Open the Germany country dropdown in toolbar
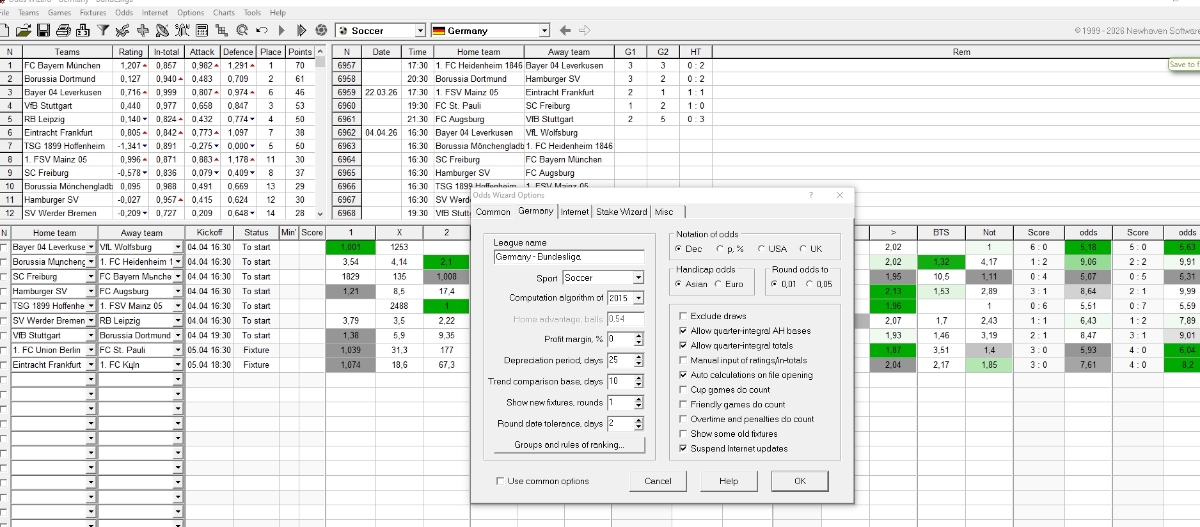 pyautogui.click(x=544, y=31)
